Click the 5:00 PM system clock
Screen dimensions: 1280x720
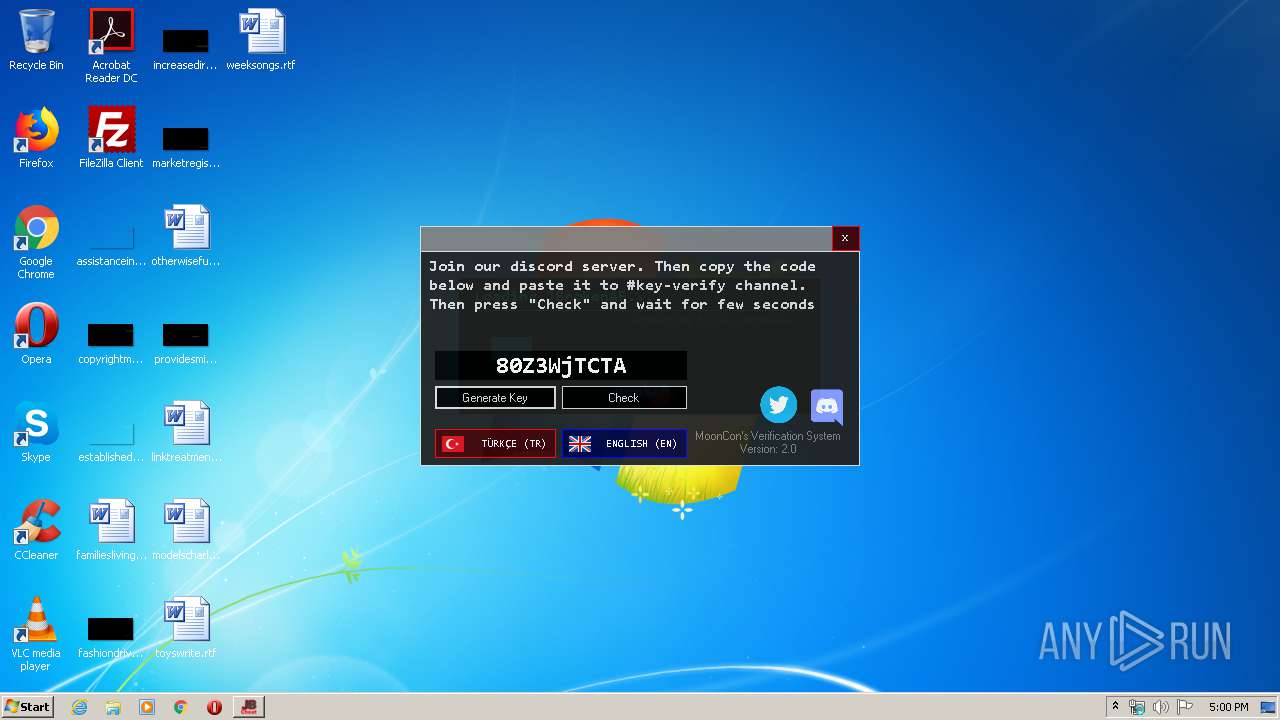pos(1228,707)
